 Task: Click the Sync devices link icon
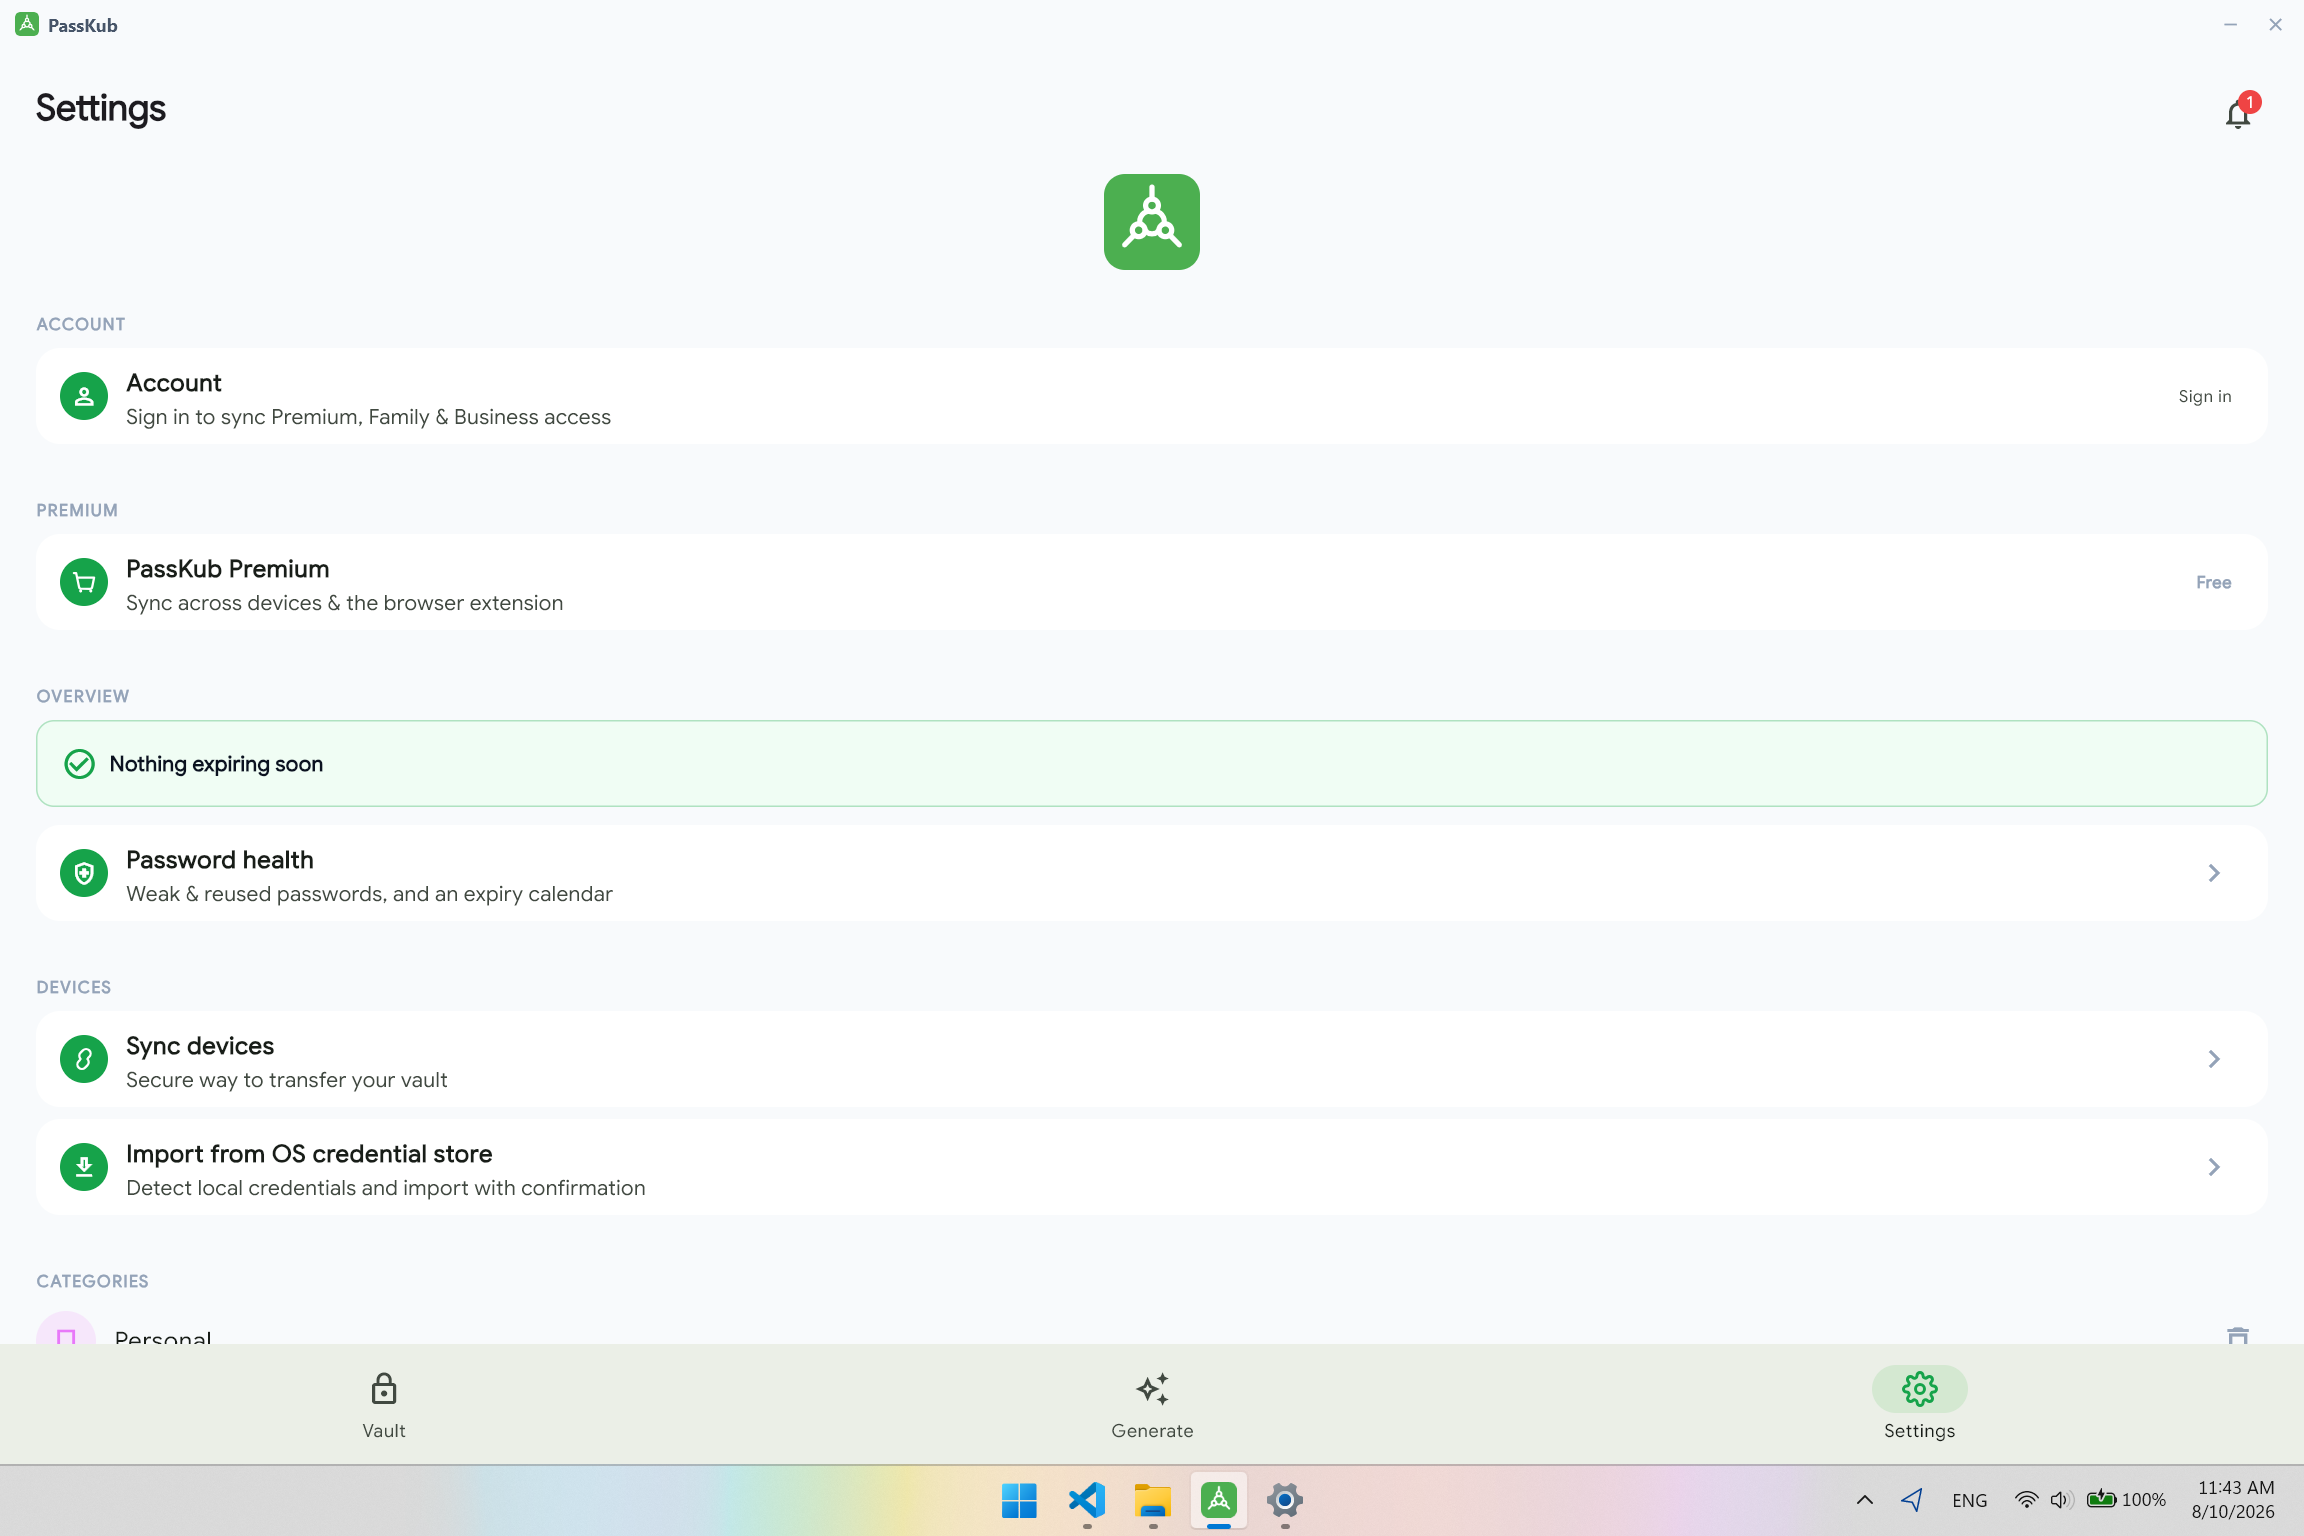click(84, 1060)
